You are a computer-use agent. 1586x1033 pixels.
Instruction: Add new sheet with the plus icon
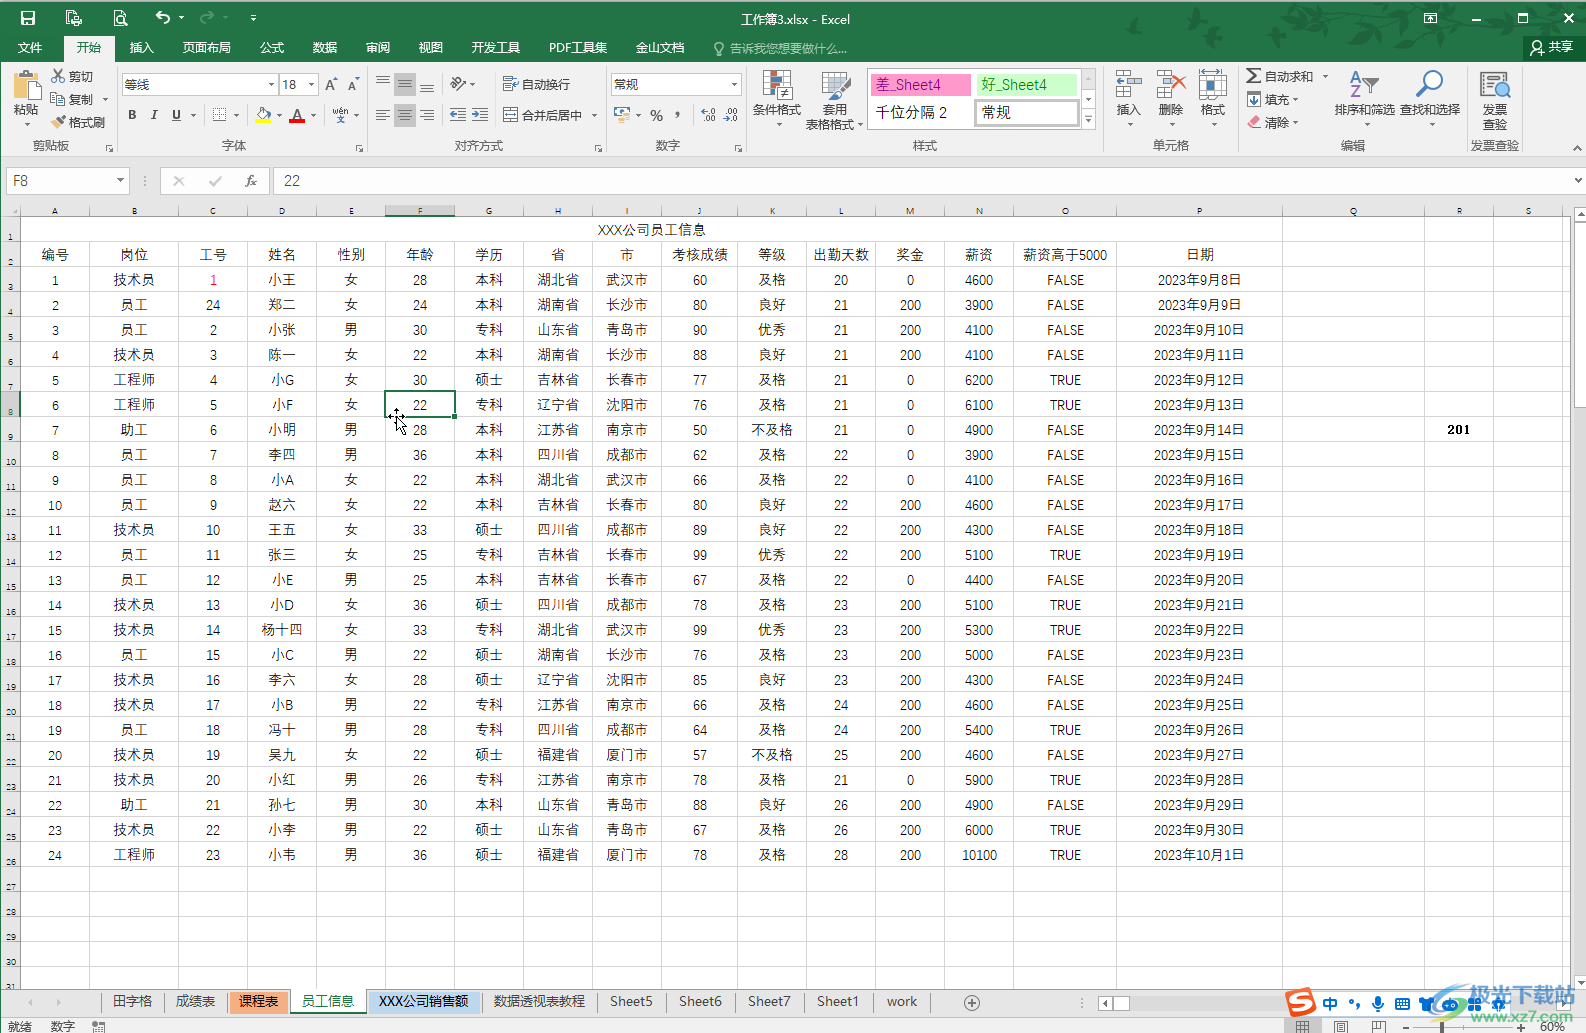[x=971, y=1002]
